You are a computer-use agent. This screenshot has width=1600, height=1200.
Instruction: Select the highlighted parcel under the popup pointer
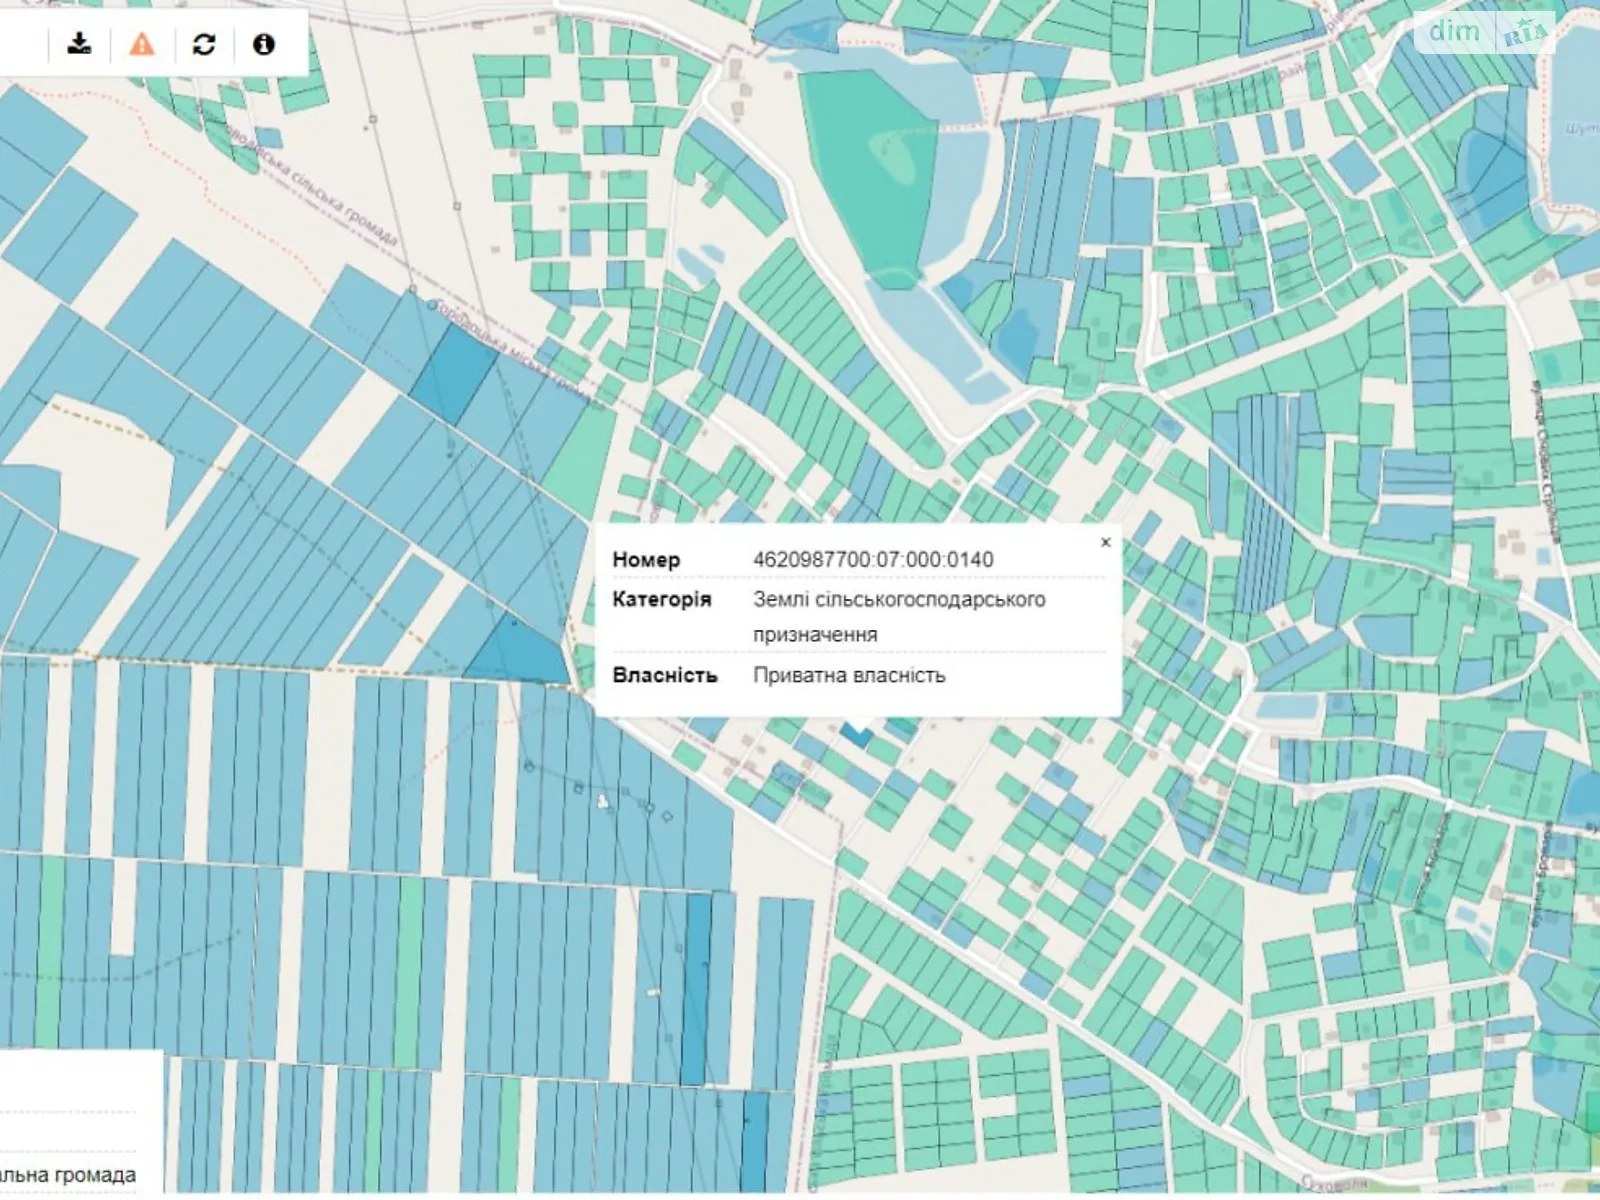pos(856,733)
